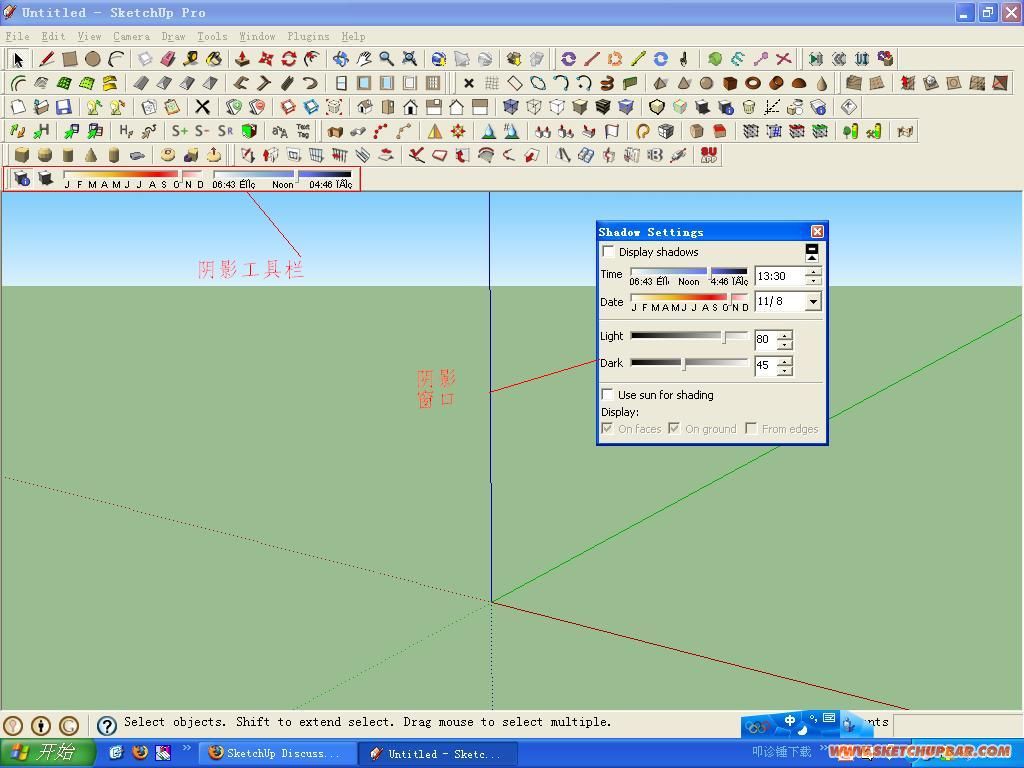Select the Orbit camera tool

(x=340, y=59)
